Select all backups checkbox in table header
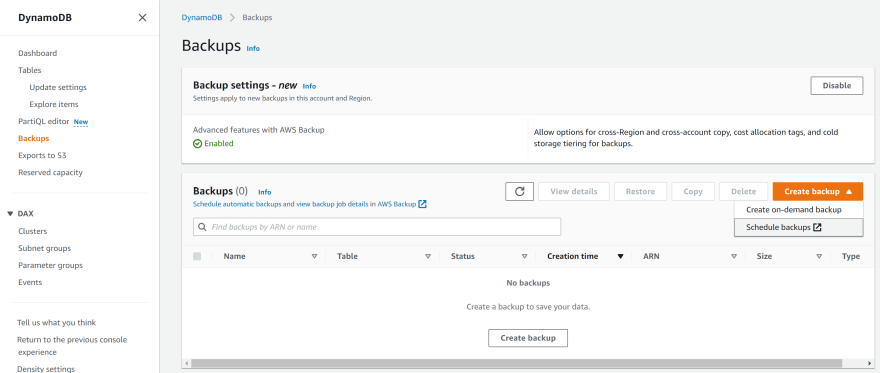The width and height of the screenshot is (880, 373). [x=197, y=256]
